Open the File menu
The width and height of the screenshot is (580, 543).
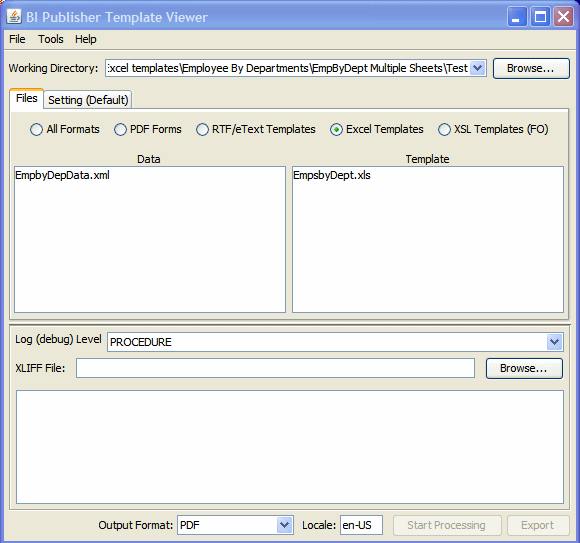[17, 39]
